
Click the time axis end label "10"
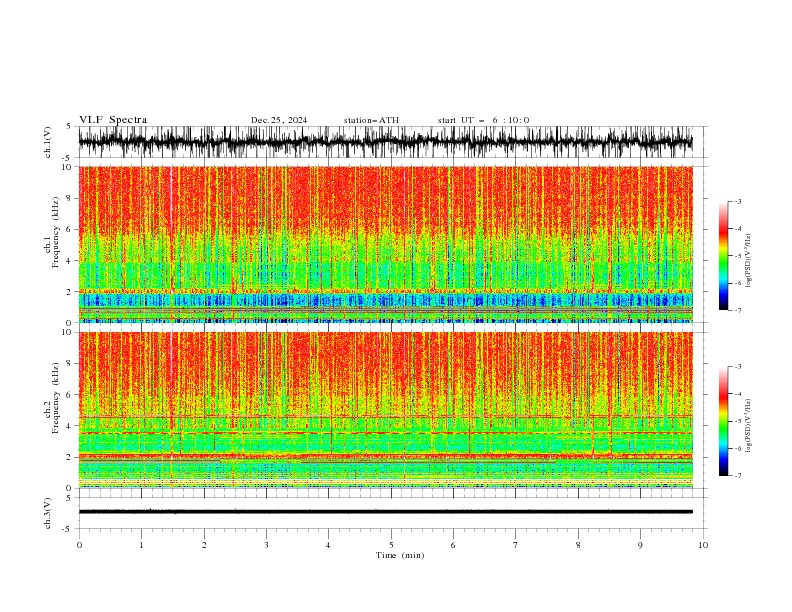pyautogui.click(x=703, y=545)
